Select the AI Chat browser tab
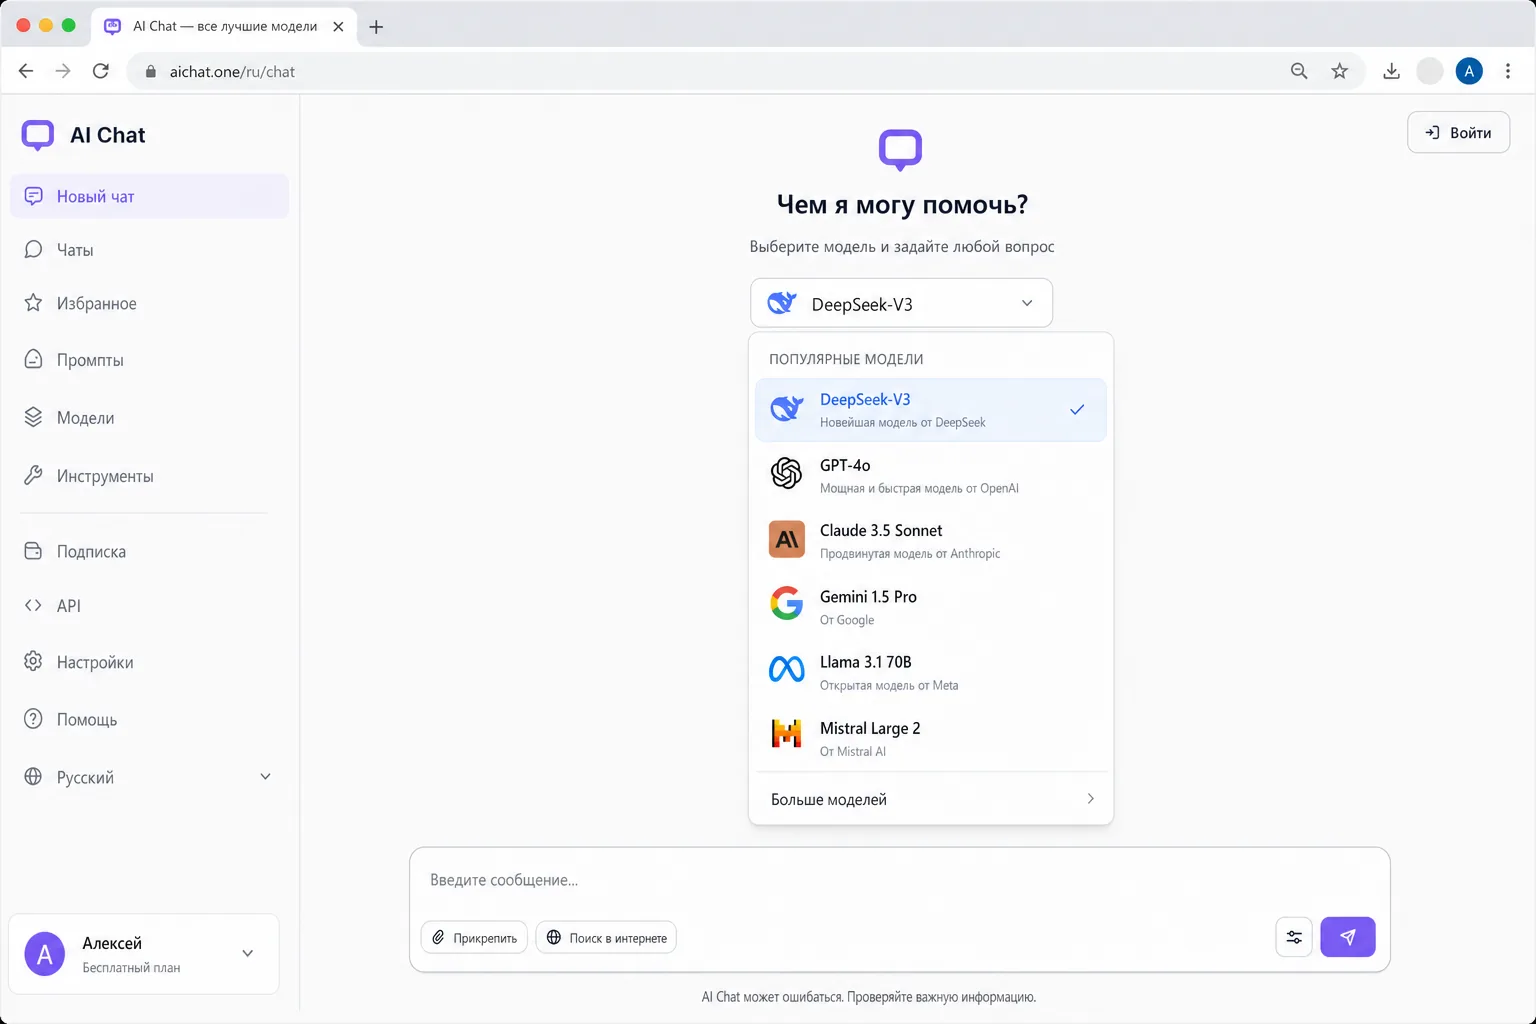Image resolution: width=1536 pixels, height=1024 pixels. tap(225, 27)
